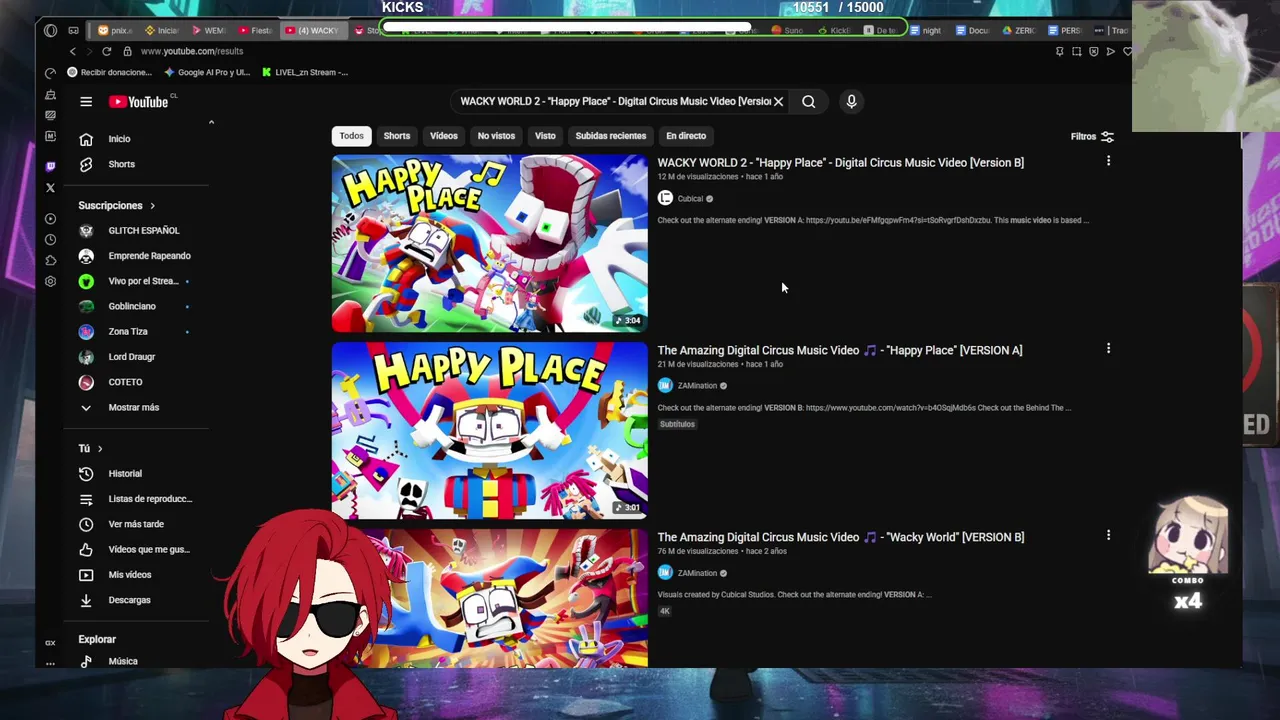Open LIVEL_zn Stream bookmark
Viewport: 1280px width, 720px height.
[305, 72]
